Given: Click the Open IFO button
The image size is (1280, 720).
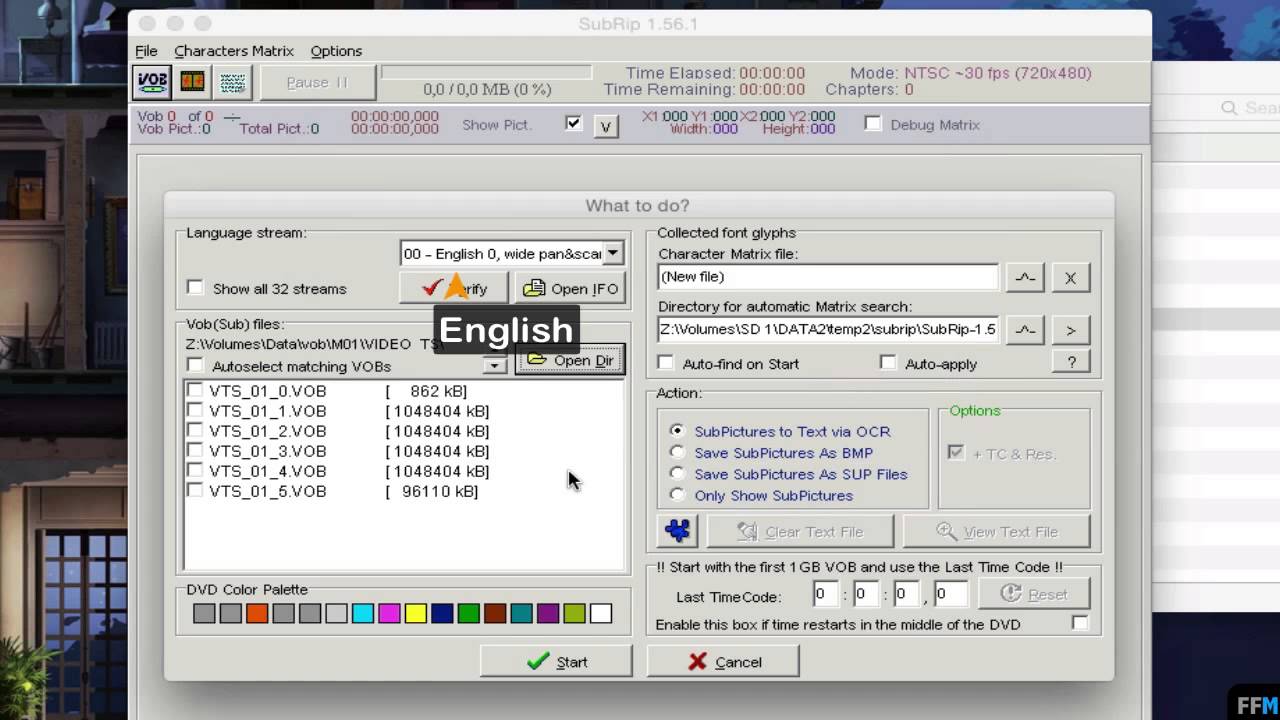Looking at the screenshot, I should [570, 288].
